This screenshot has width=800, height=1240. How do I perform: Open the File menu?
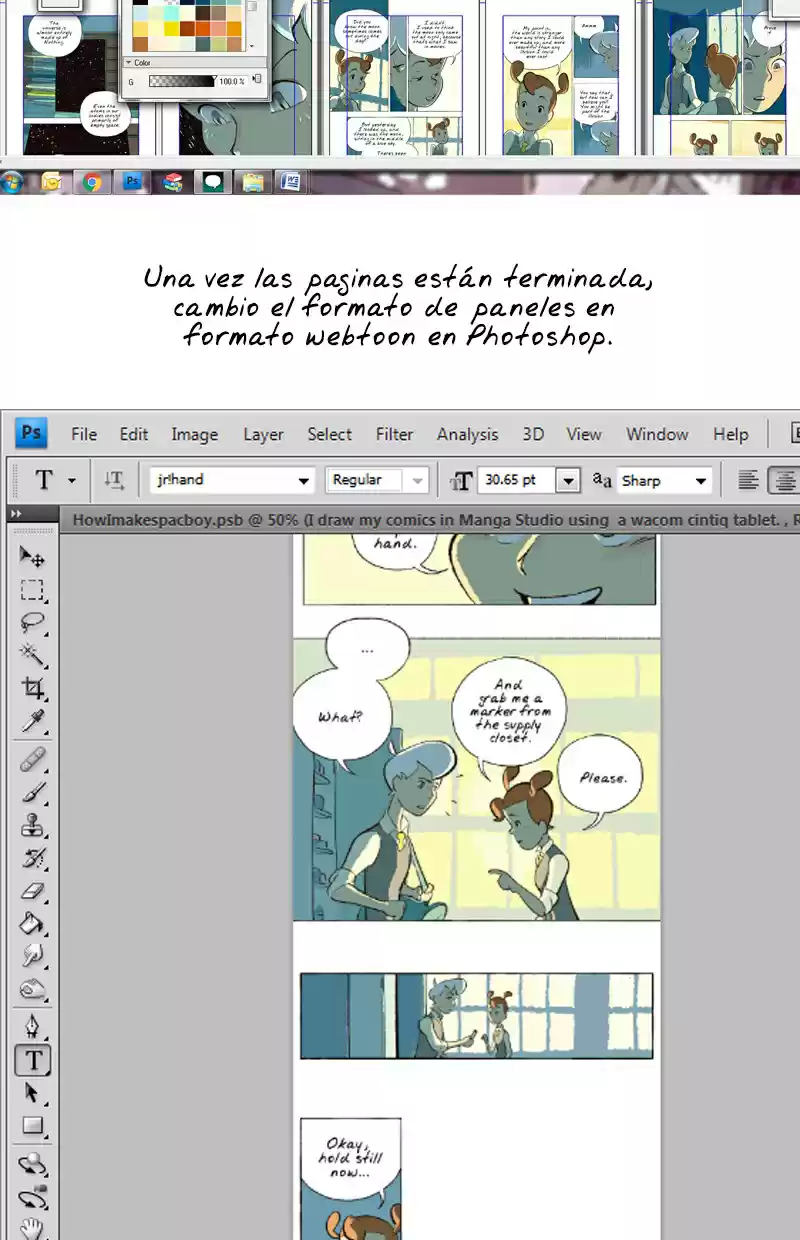point(84,434)
